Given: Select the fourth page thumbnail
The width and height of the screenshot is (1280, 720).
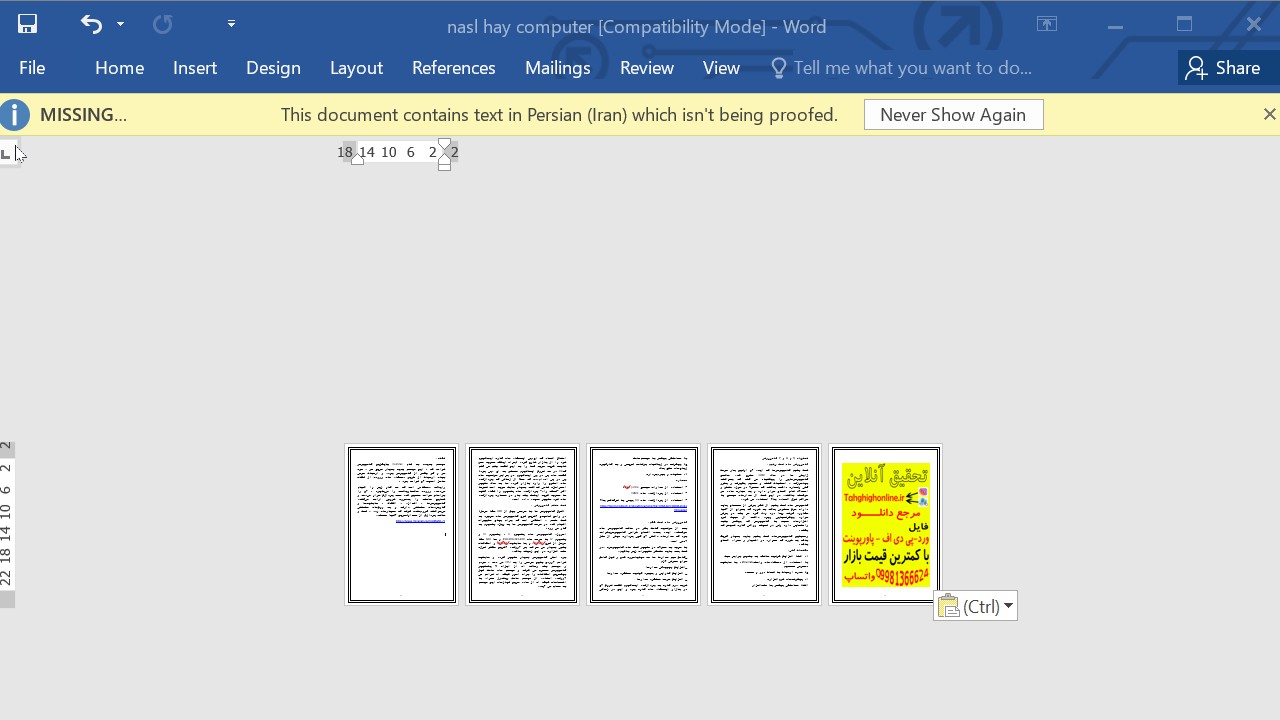Looking at the screenshot, I should (764, 525).
